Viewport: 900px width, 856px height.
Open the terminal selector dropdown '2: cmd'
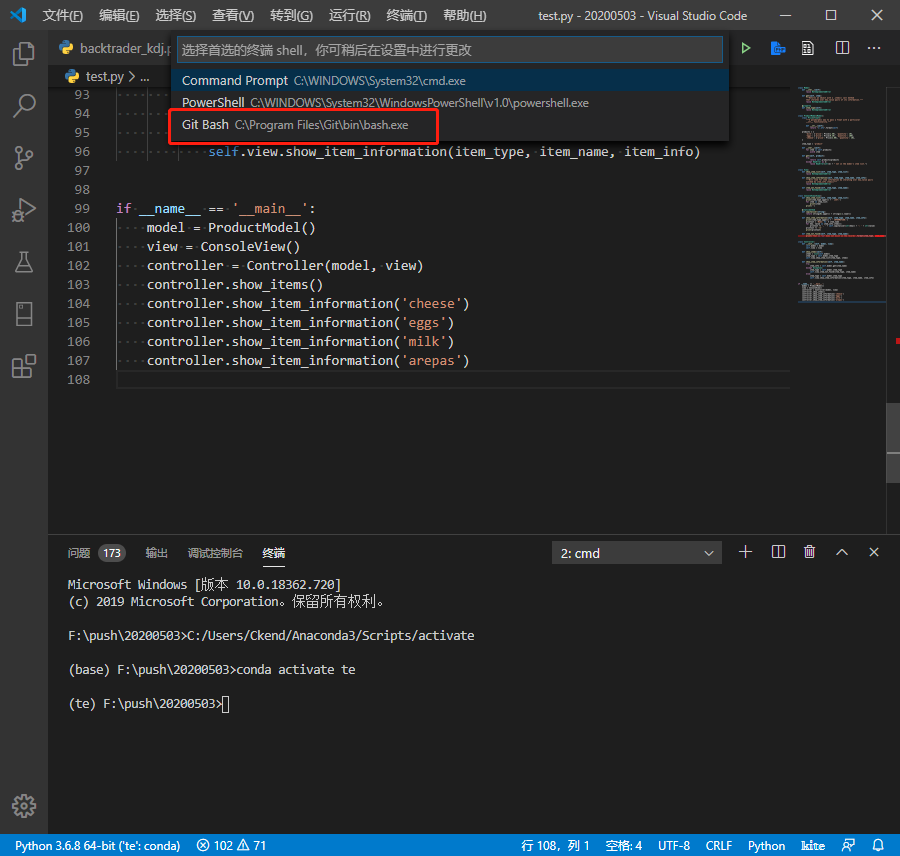(637, 553)
